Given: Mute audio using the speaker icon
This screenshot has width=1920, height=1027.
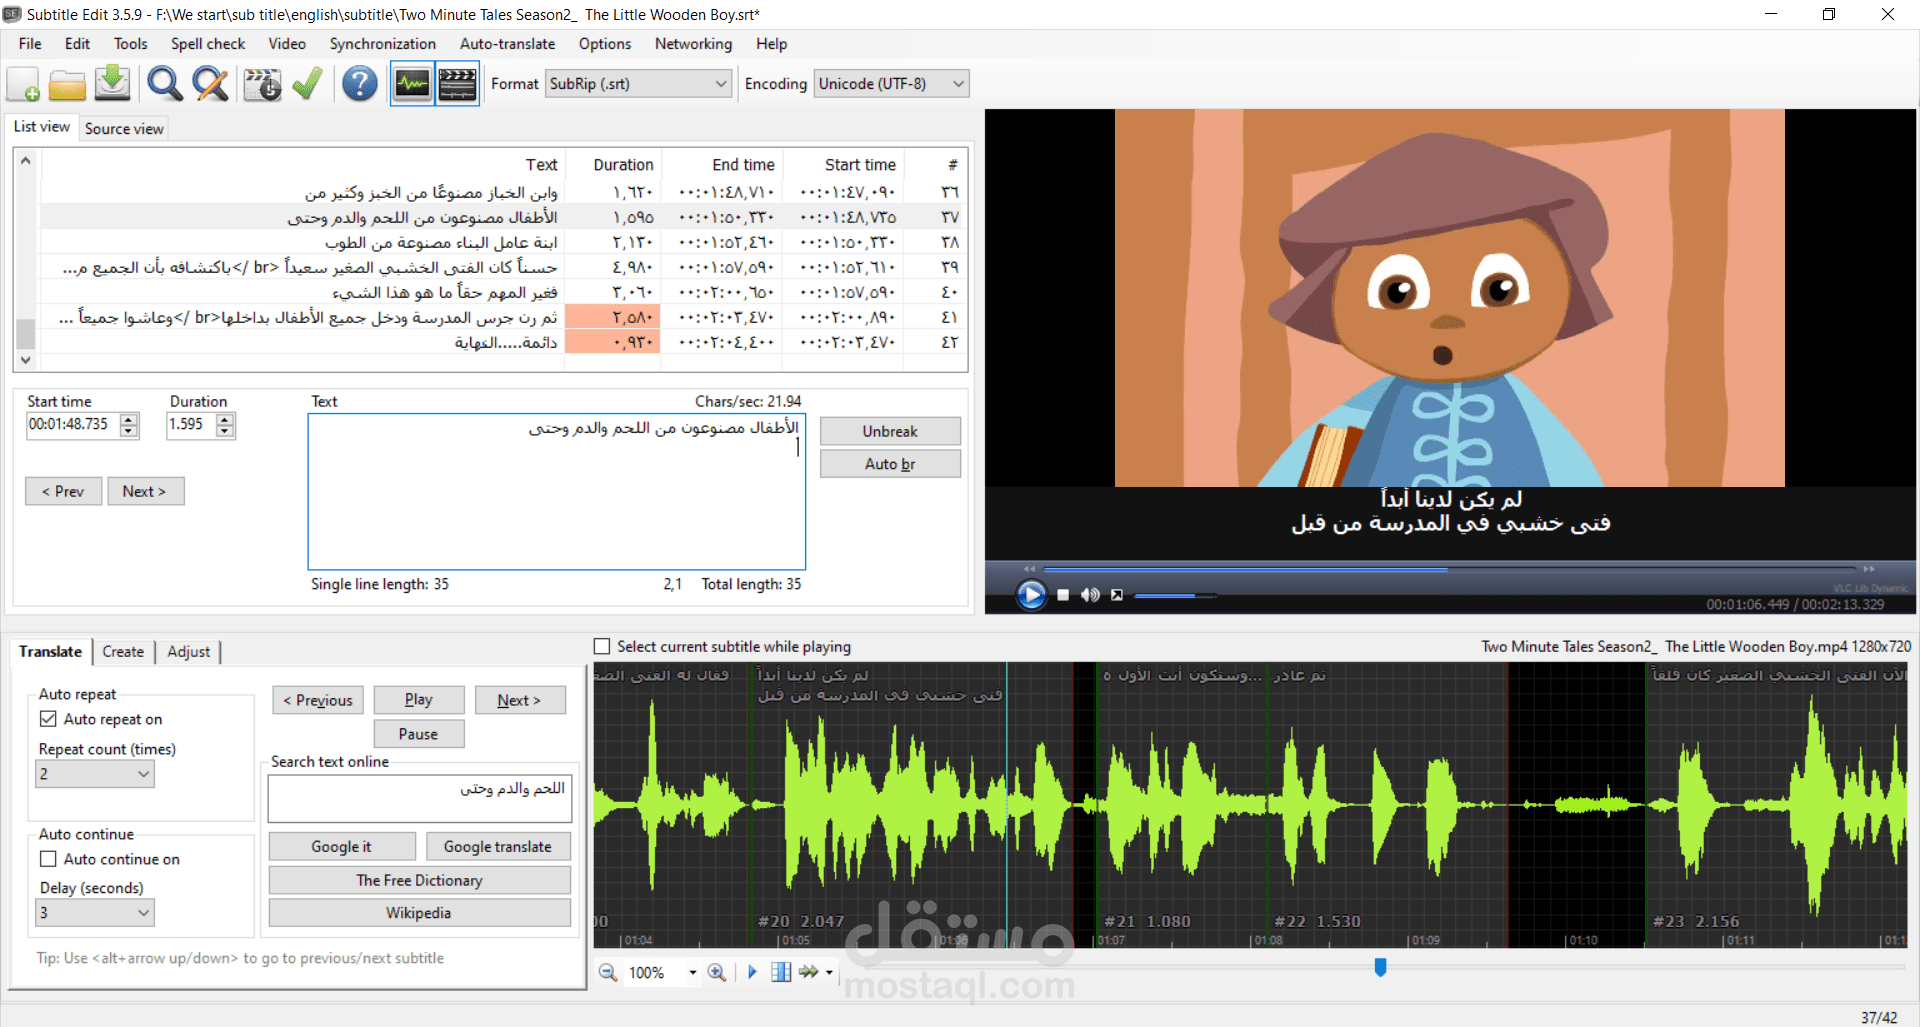Looking at the screenshot, I should pyautogui.click(x=1090, y=595).
